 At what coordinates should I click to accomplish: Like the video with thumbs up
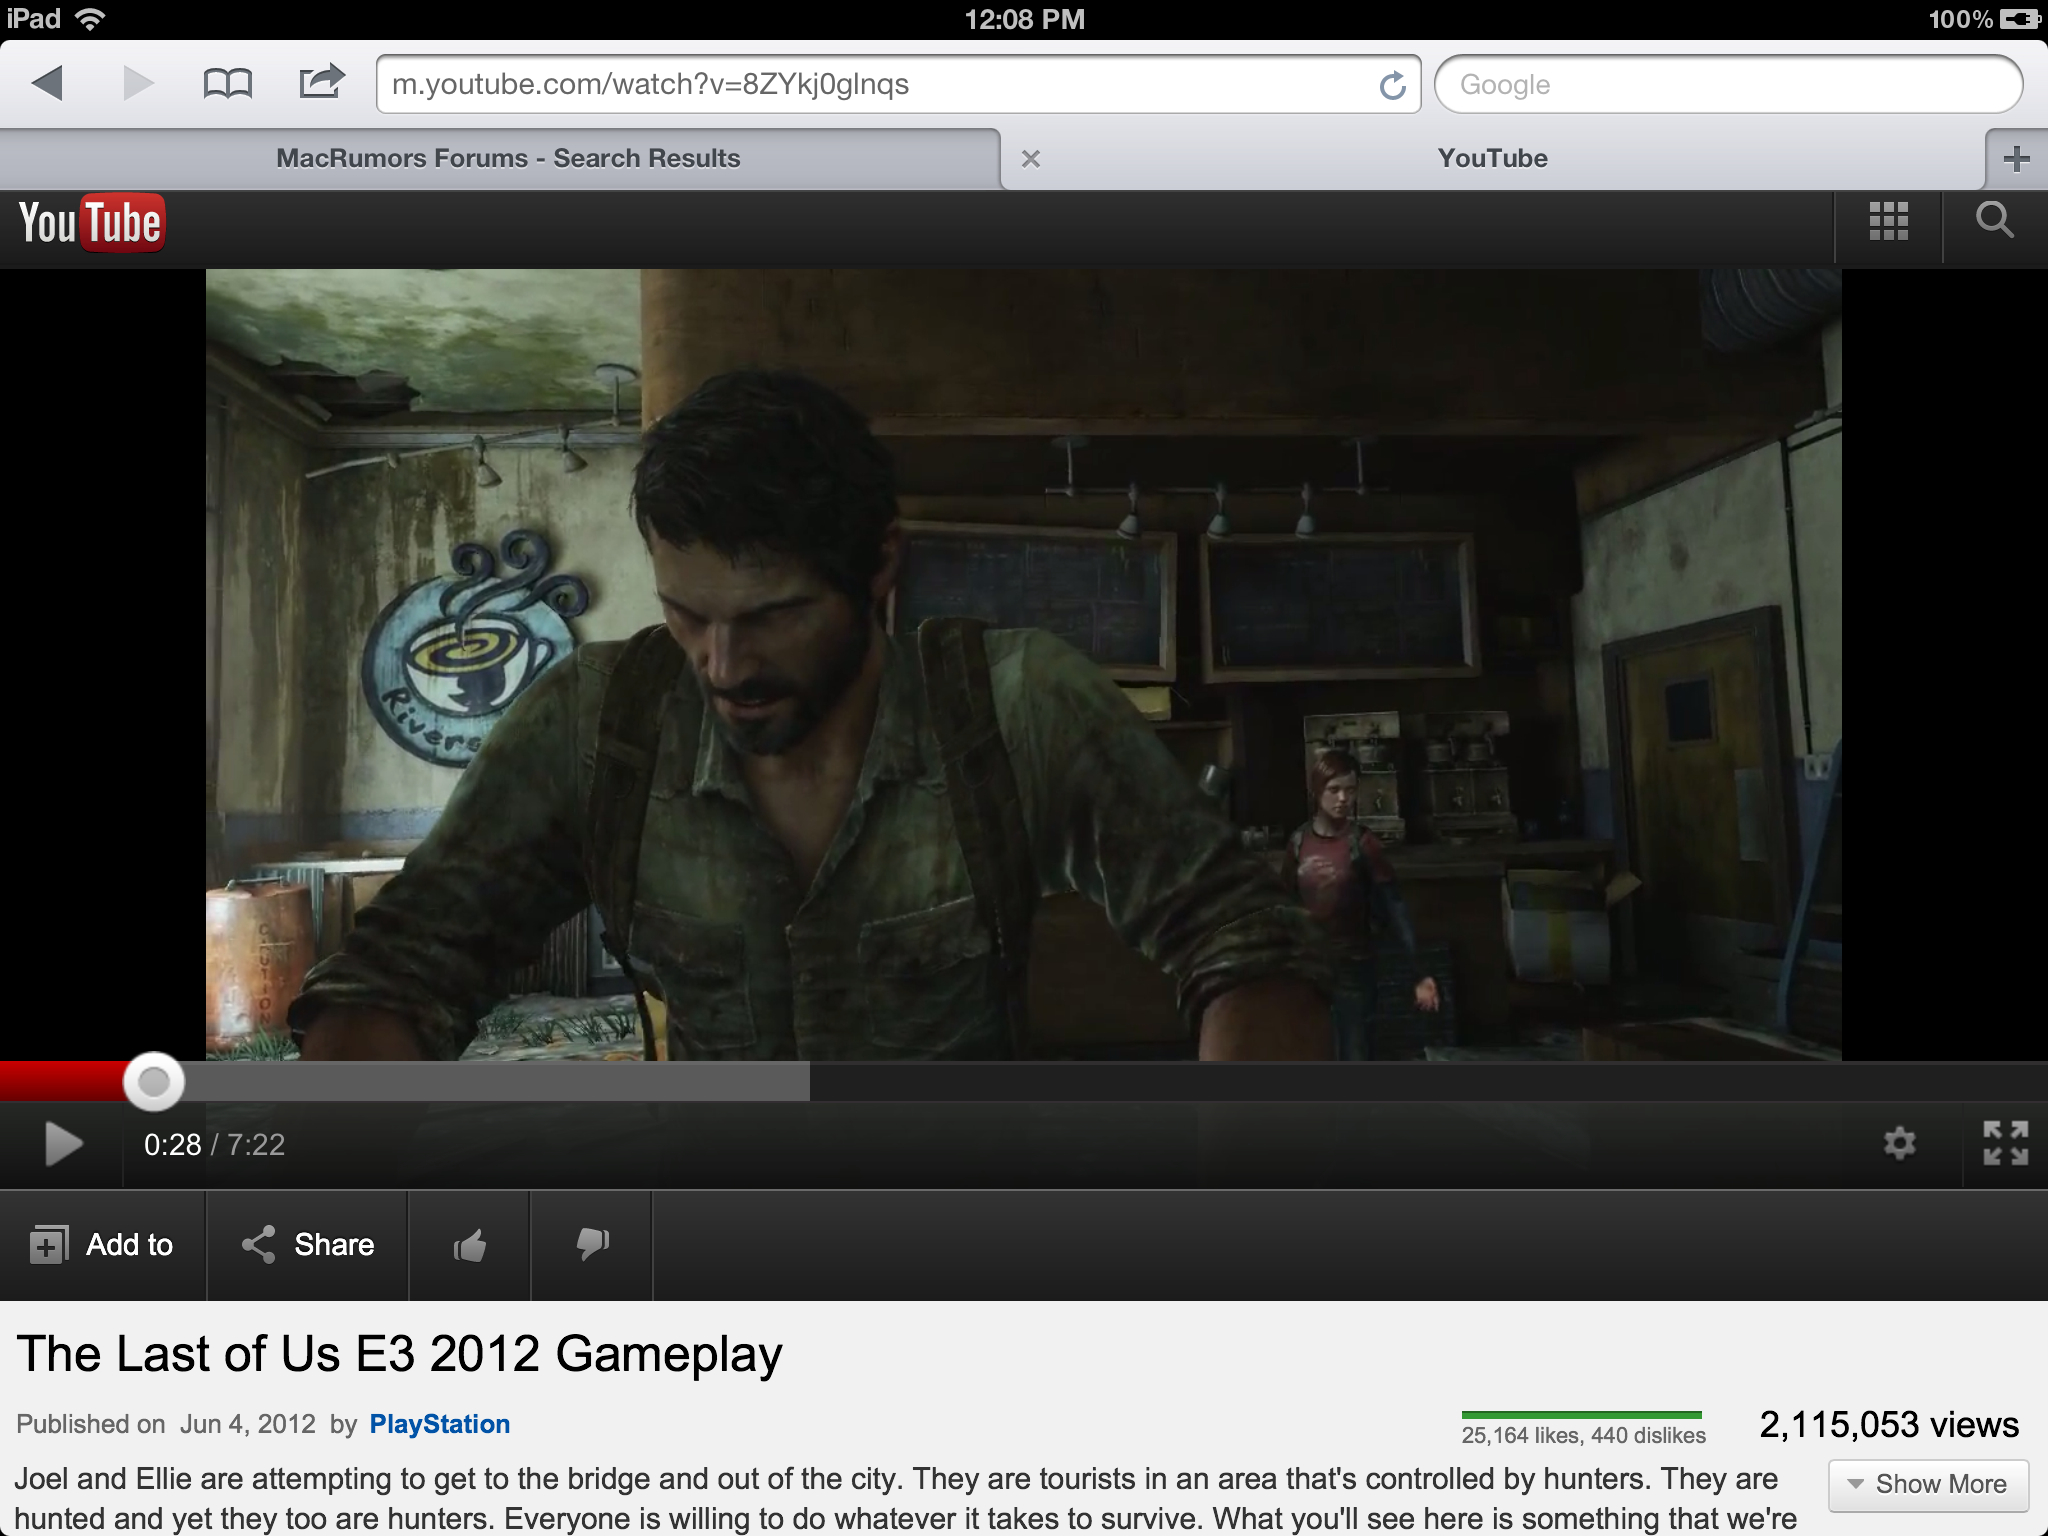[469, 1245]
